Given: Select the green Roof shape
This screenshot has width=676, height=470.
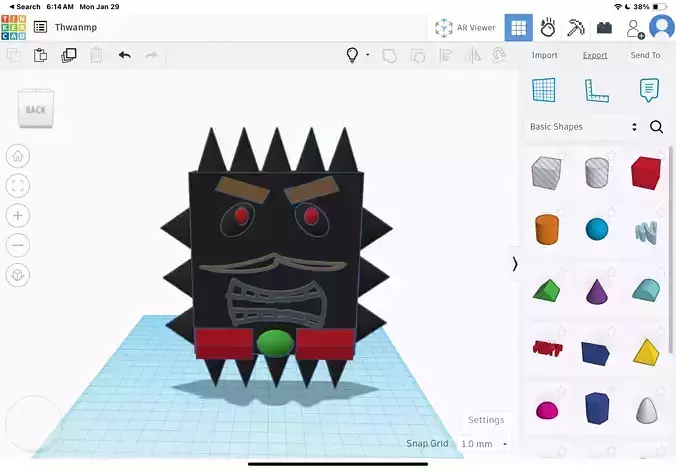Looking at the screenshot, I should 546,289.
